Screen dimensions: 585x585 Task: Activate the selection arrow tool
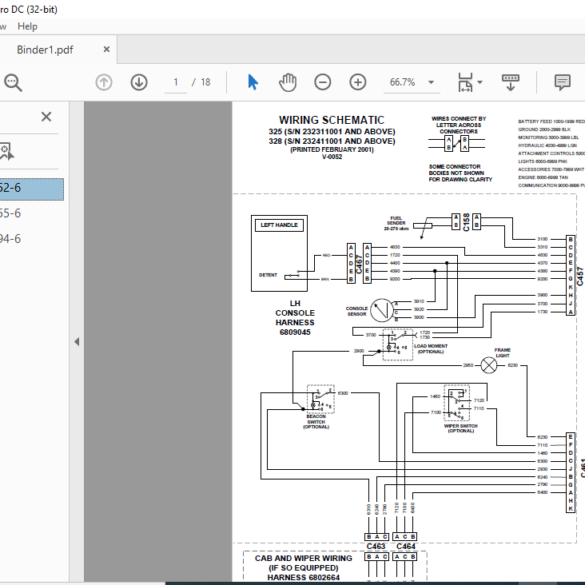point(253,82)
